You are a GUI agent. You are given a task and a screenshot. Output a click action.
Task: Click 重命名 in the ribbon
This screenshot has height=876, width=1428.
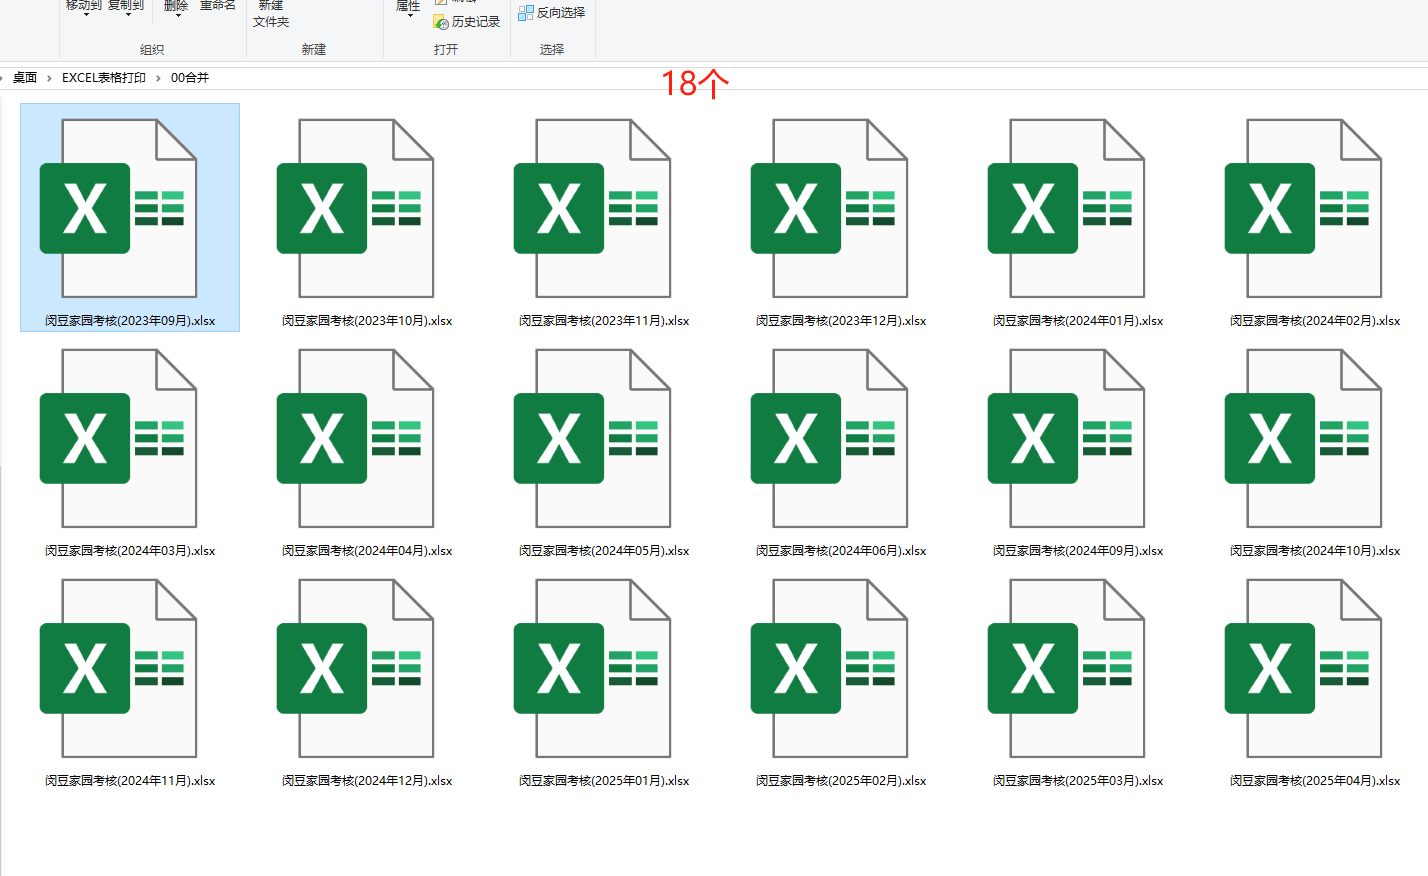[218, 5]
